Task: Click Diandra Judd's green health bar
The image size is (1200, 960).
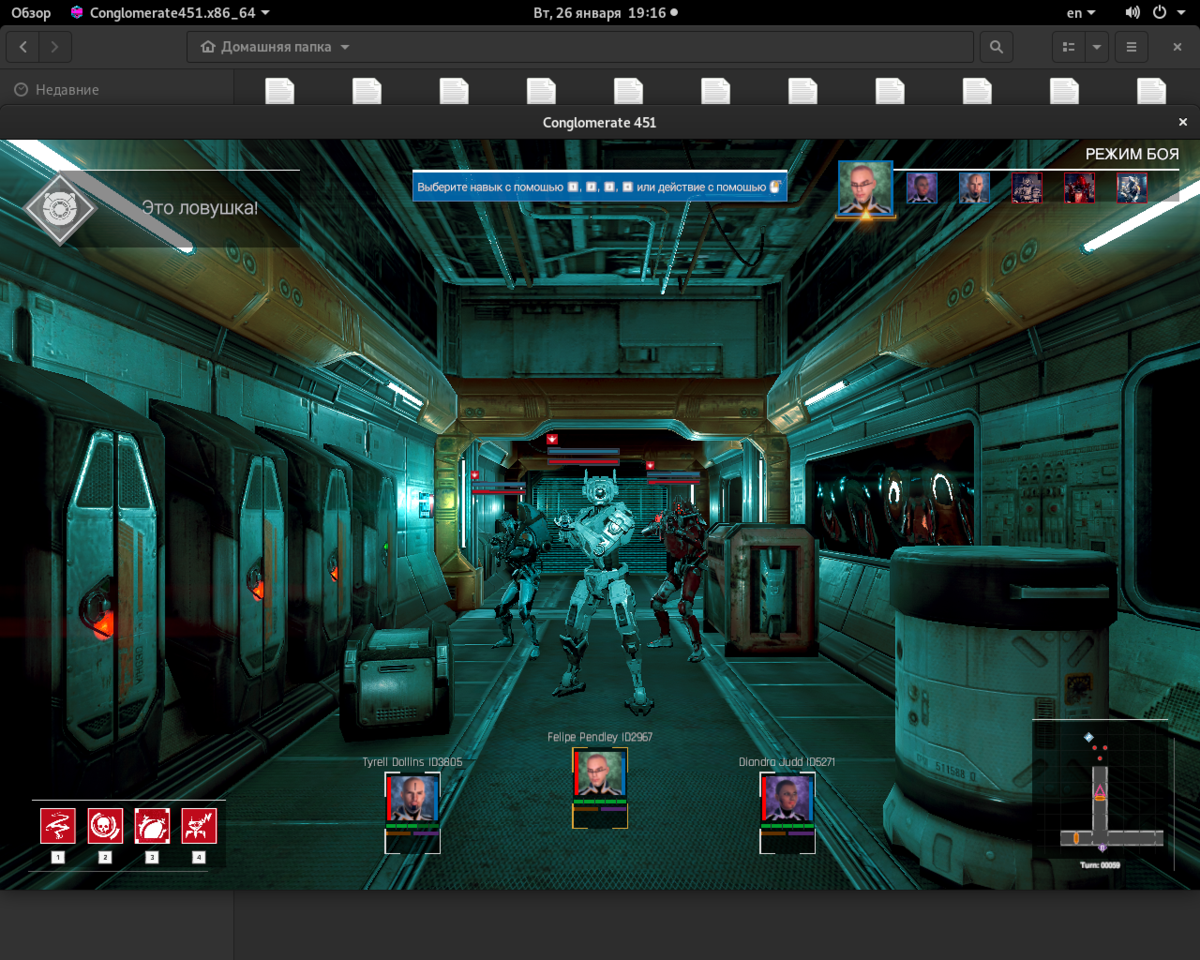Action: [788, 826]
